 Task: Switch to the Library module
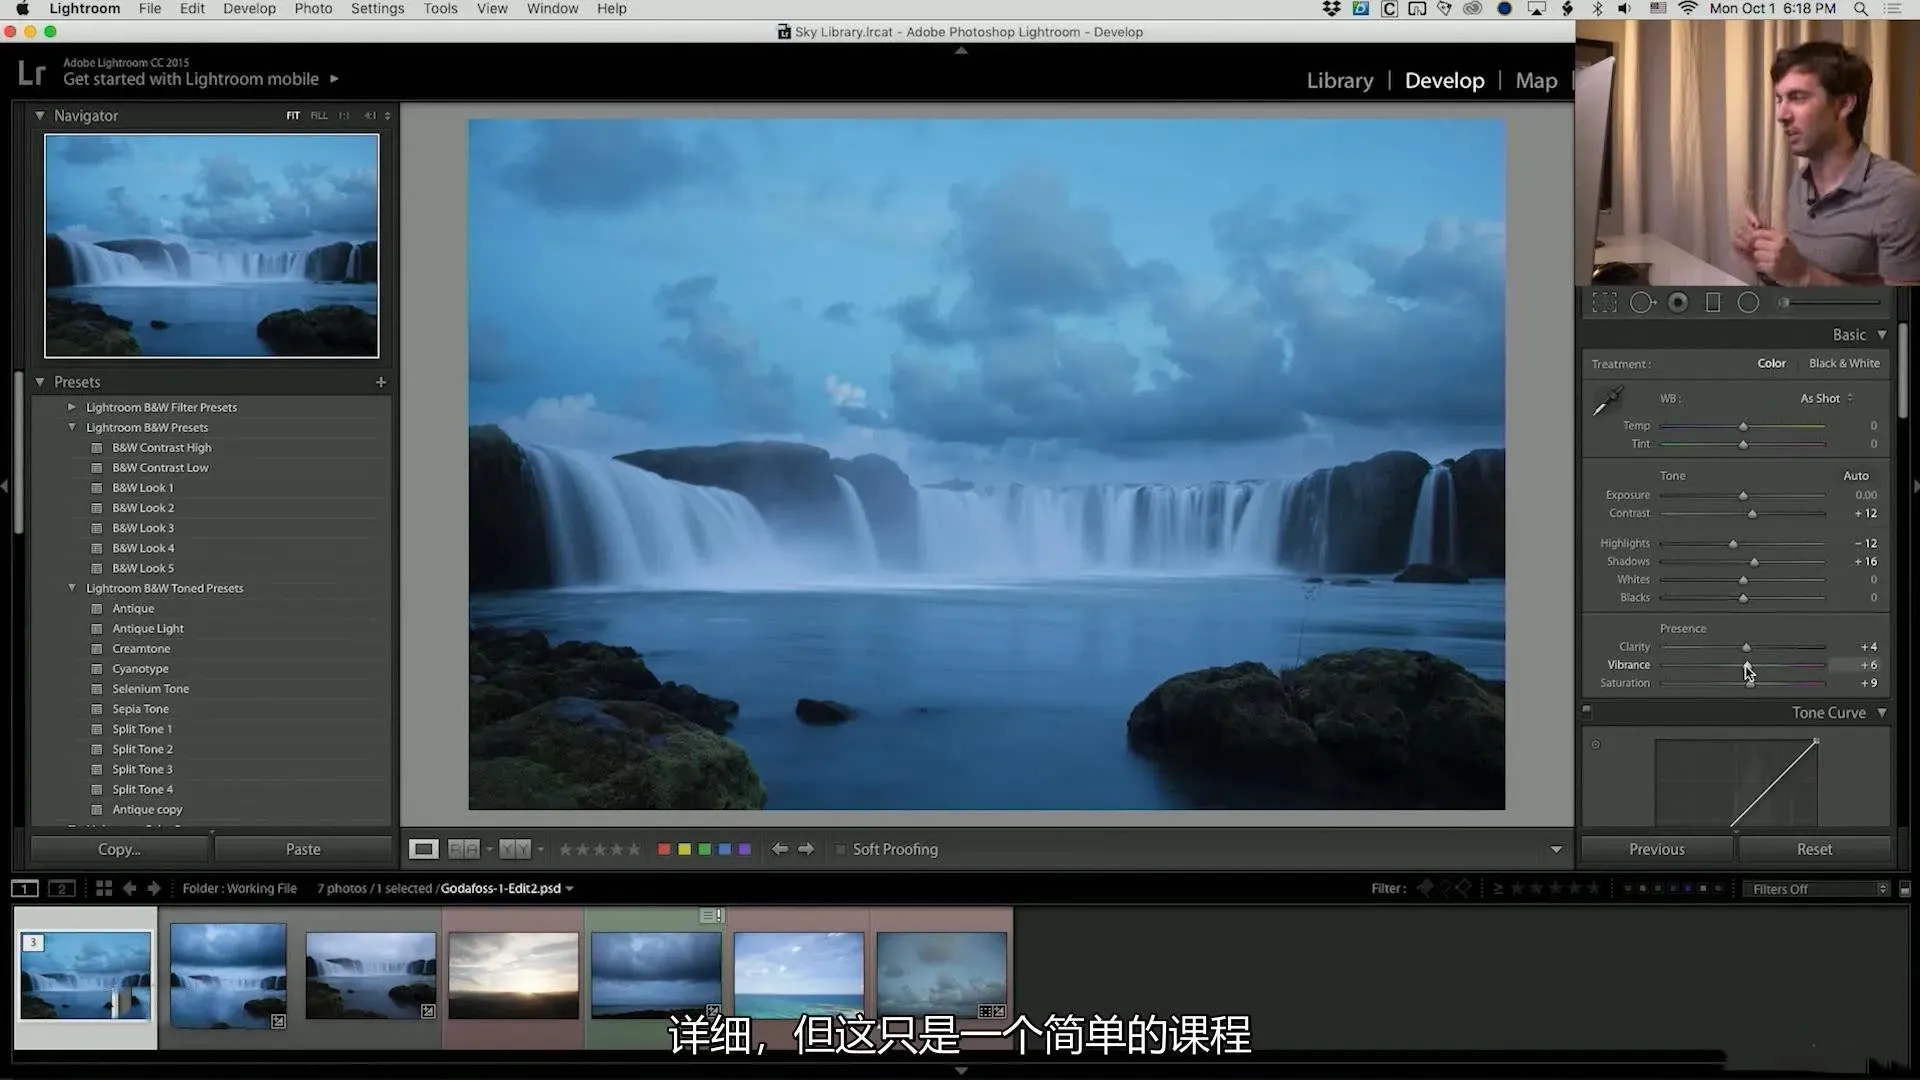(x=1339, y=81)
